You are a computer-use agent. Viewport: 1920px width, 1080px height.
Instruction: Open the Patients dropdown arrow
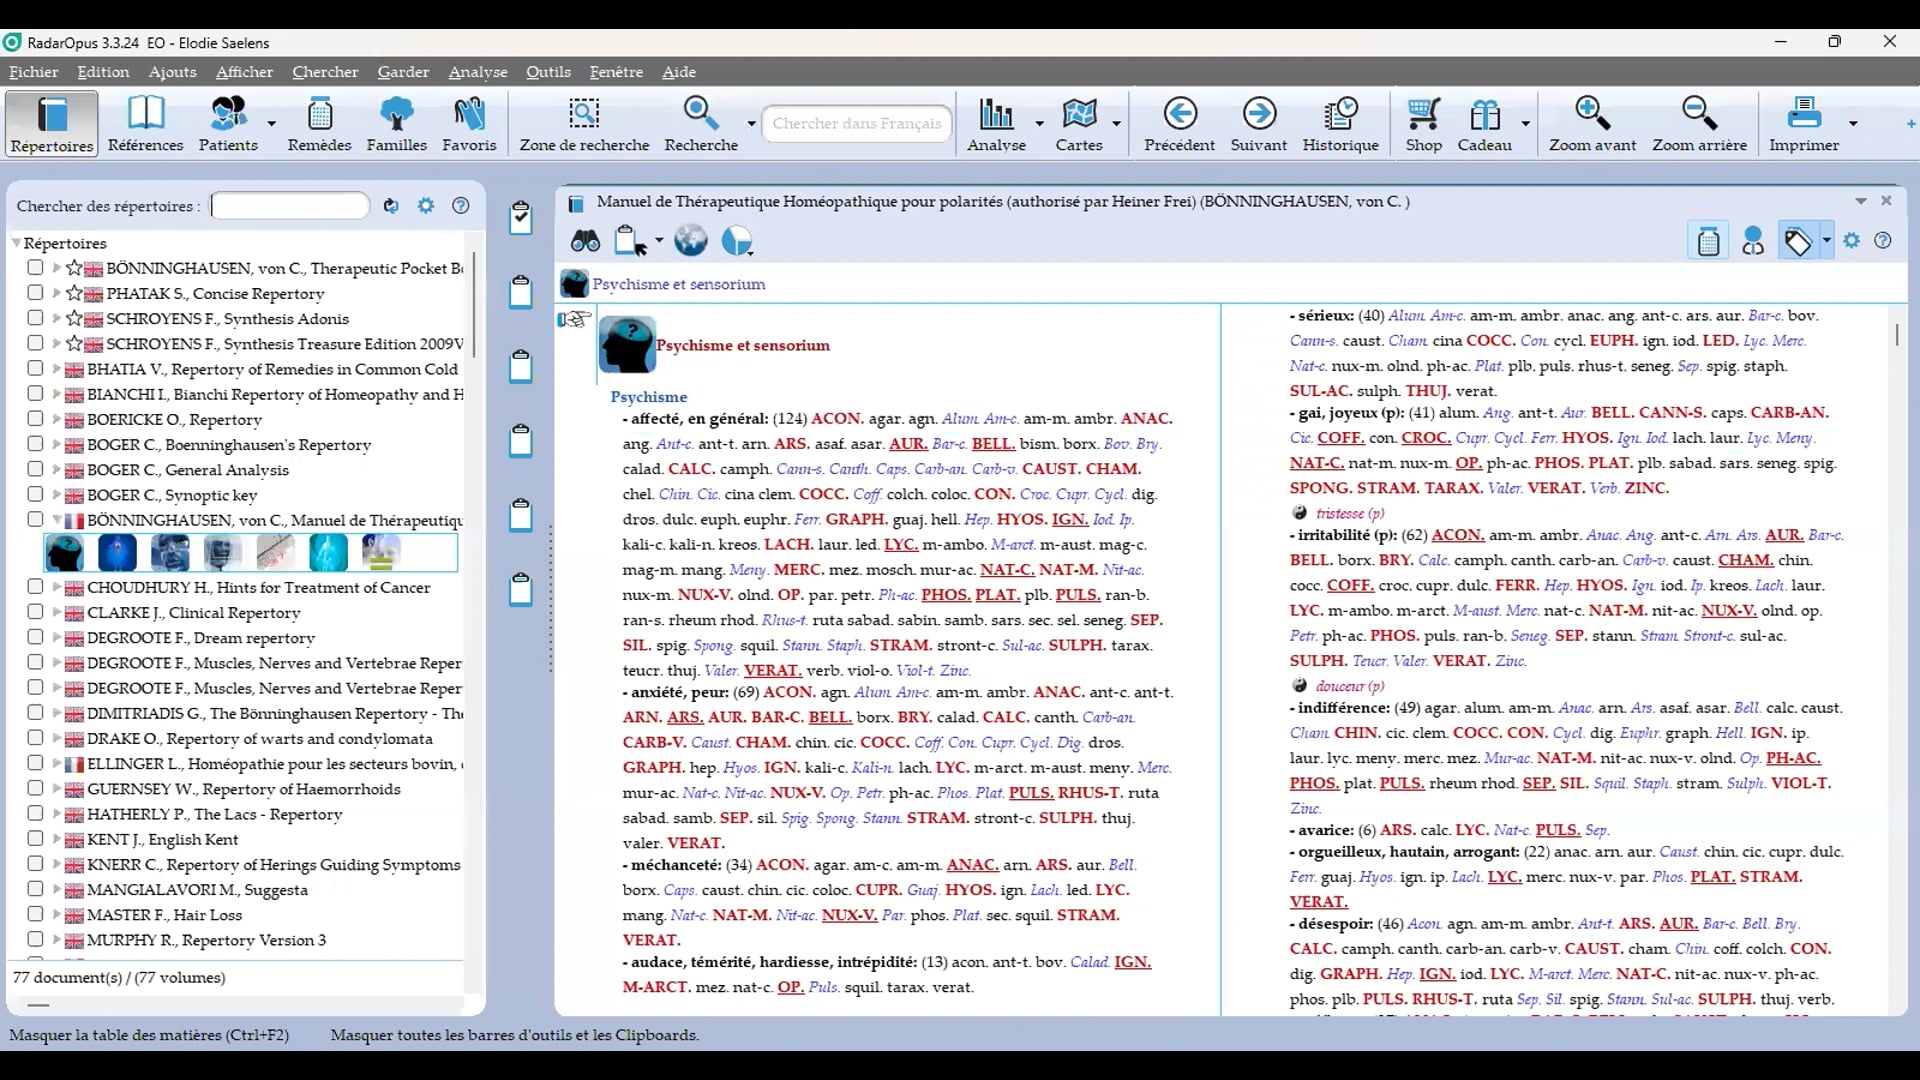(x=272, y=123)
